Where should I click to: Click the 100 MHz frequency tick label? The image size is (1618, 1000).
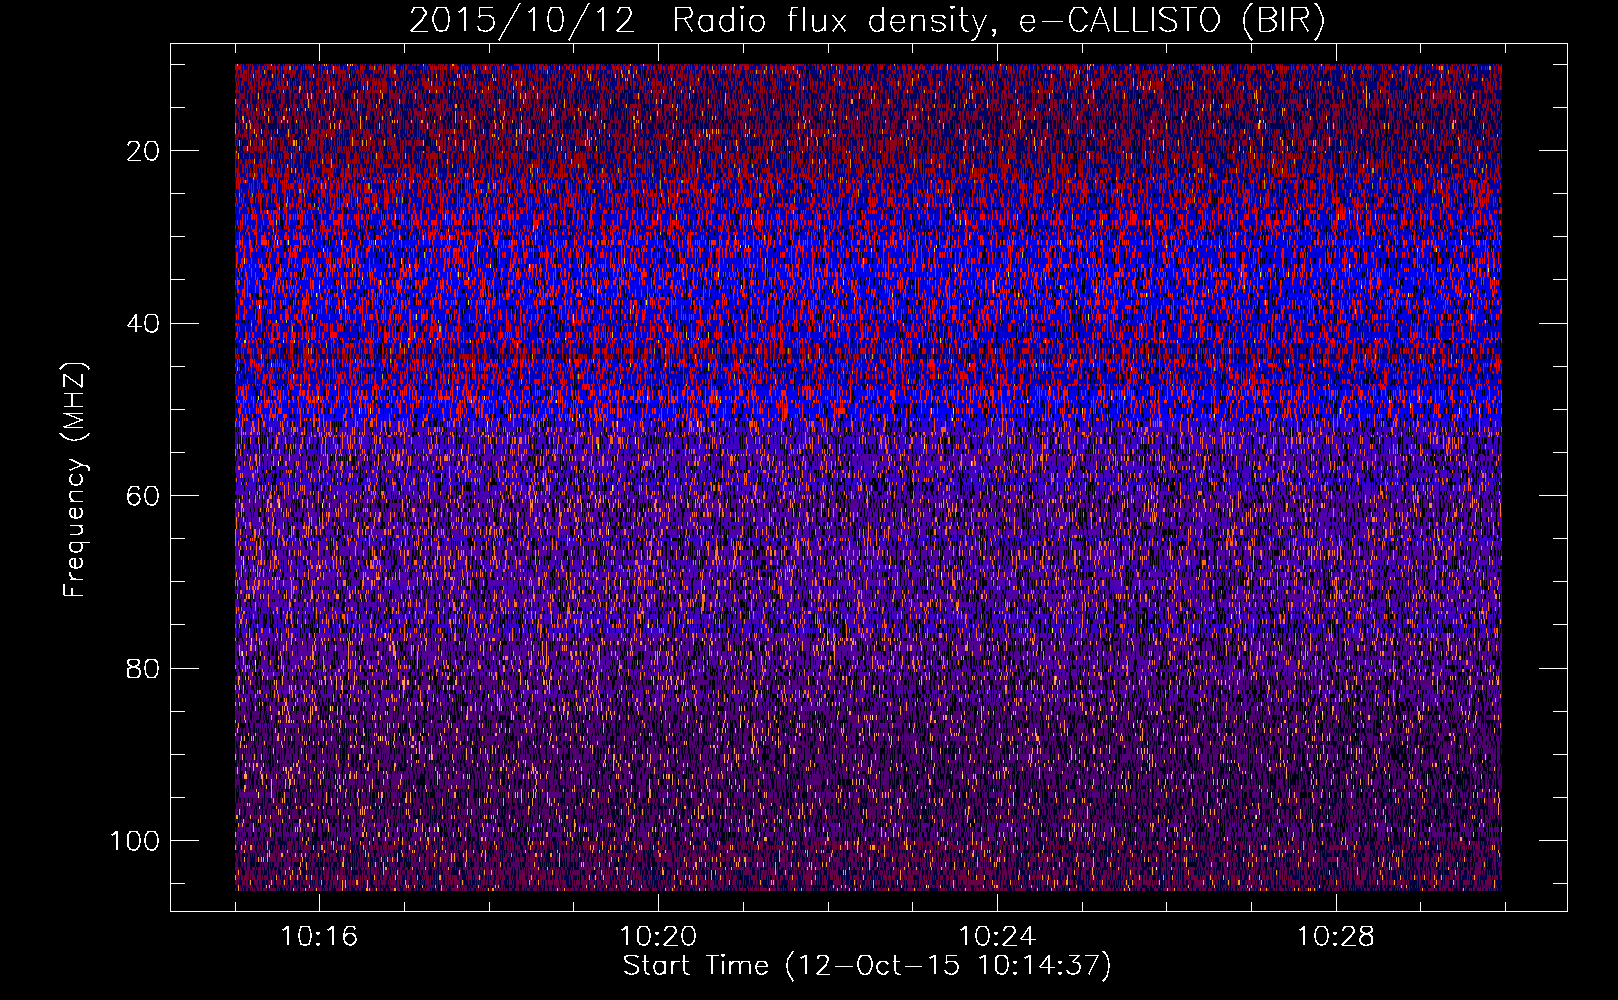[x=135, y=841]
